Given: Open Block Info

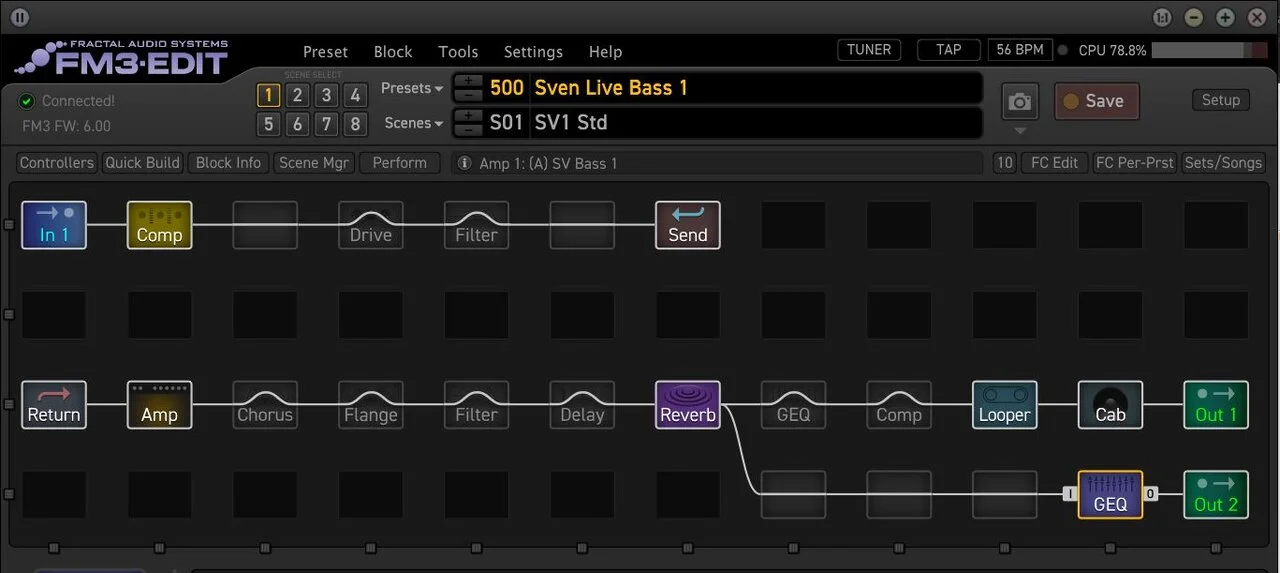Looking at the screenshot, I should pos(228,163).
